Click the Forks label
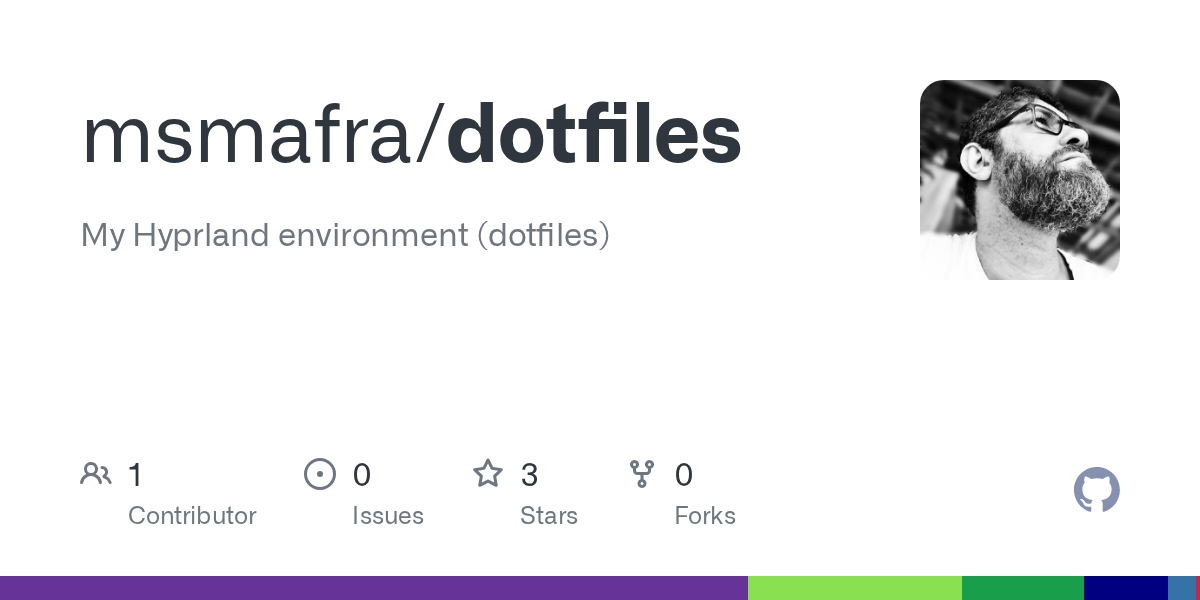The width and height of the screenshot is (1200, 600). 705,516
